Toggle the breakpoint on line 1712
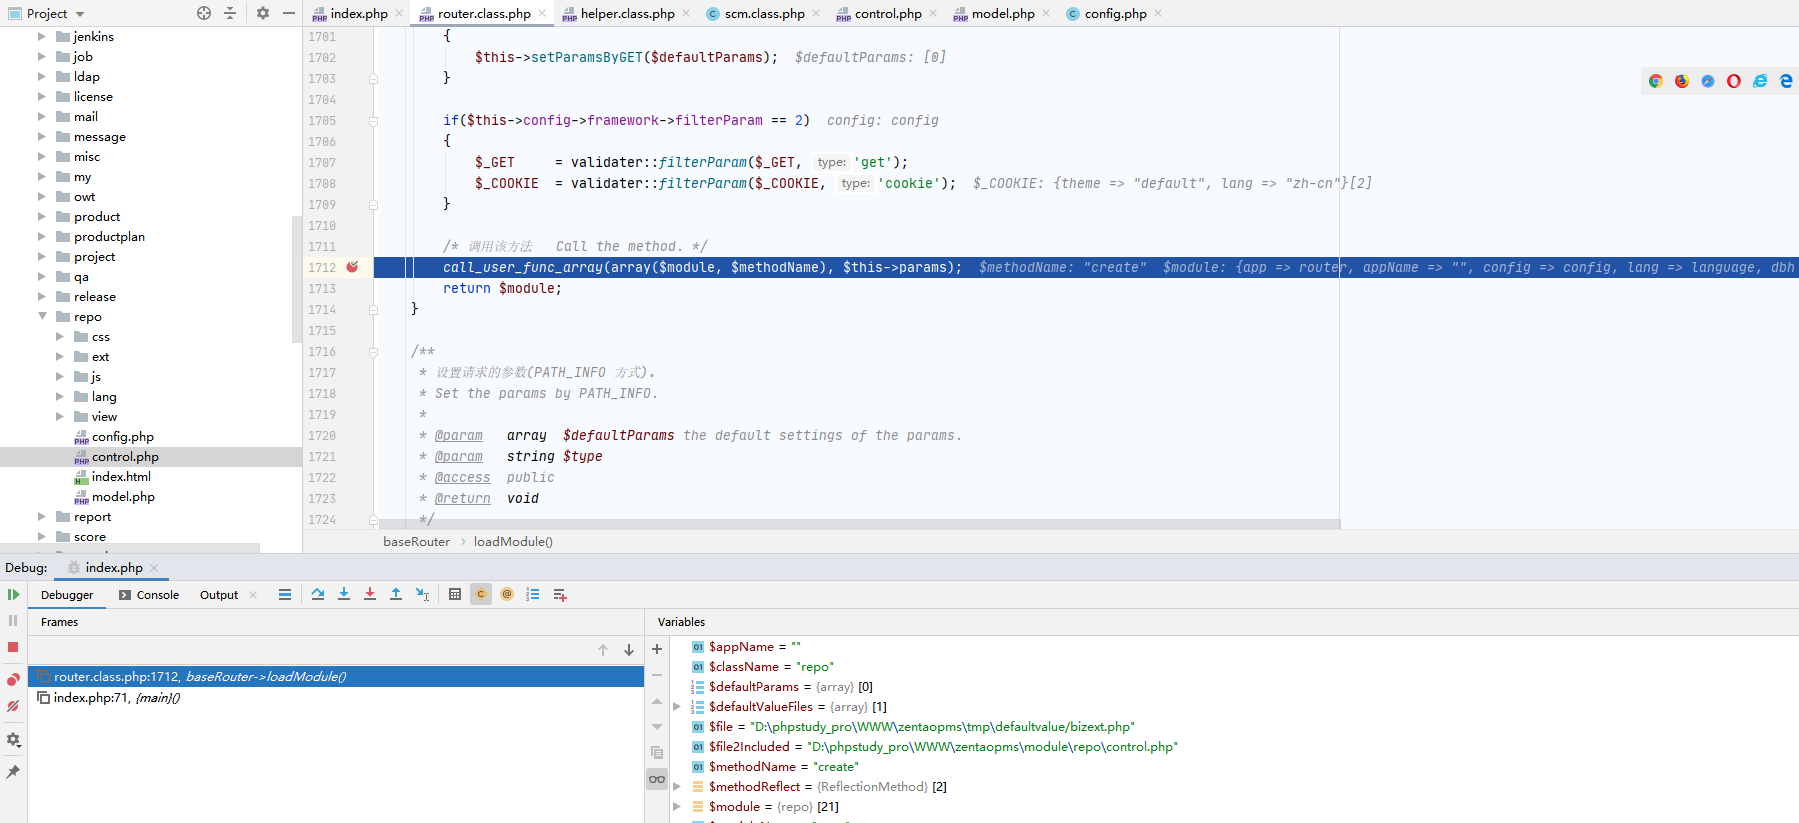This screenshot has width=1799, height=823. coord(352,267)
